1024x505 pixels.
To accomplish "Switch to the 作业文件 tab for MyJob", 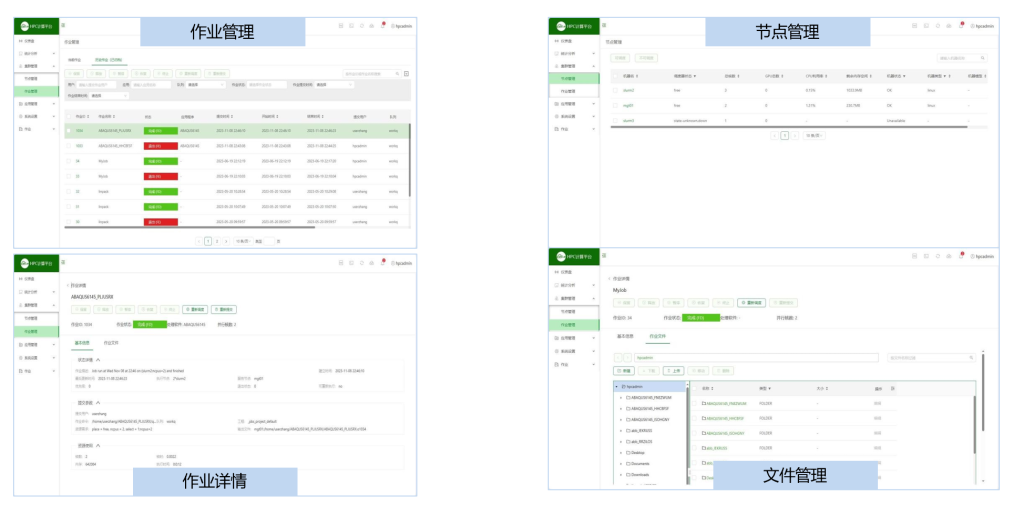I will [x=658, y=337].
